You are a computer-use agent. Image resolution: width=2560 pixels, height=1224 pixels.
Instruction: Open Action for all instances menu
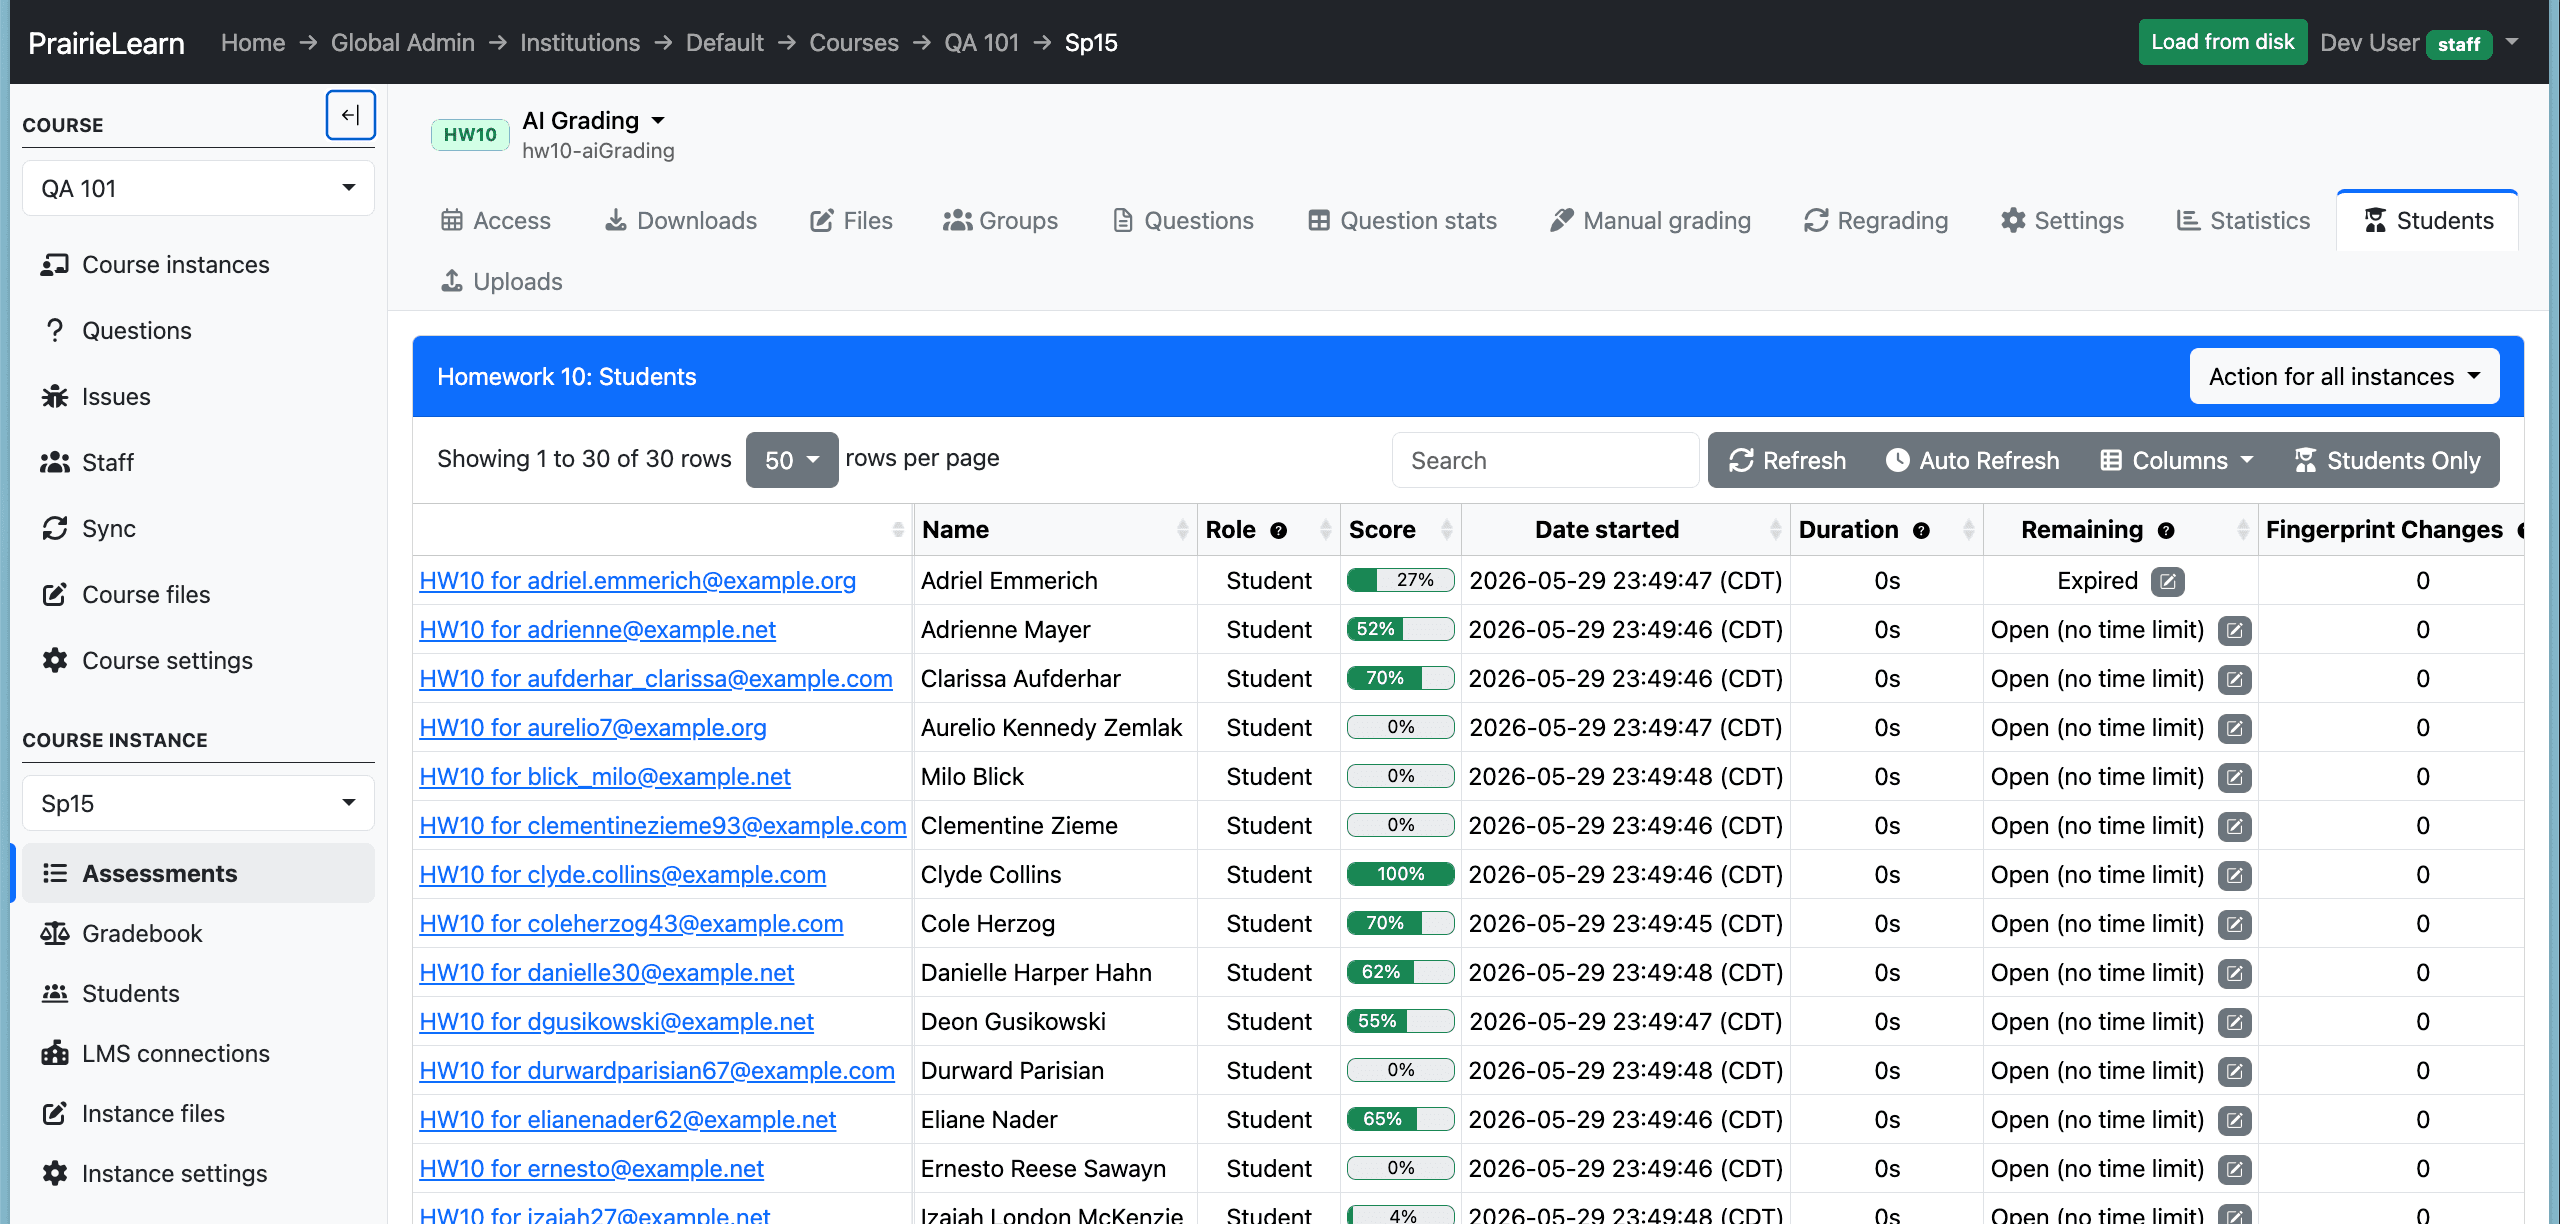pyautogui.click(x=2344, y=377)
